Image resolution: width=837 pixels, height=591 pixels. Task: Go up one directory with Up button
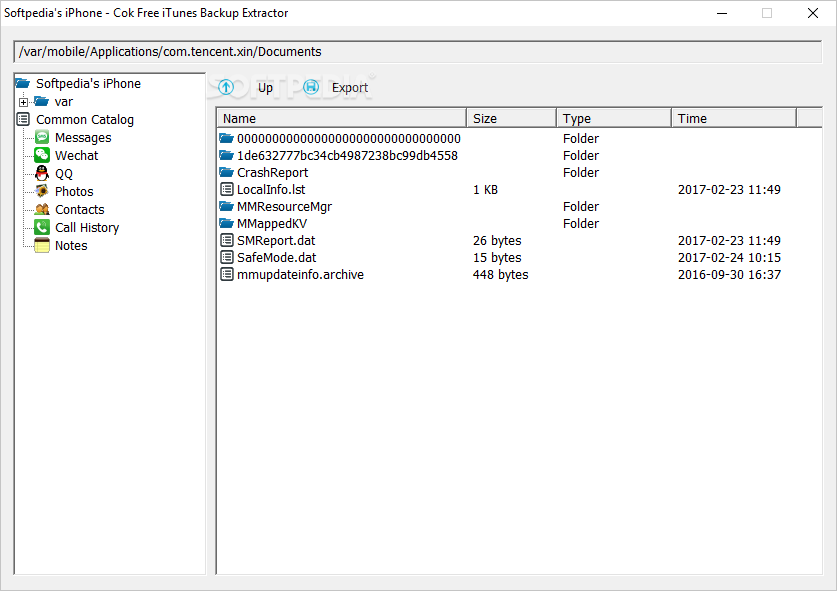(265, 88)
